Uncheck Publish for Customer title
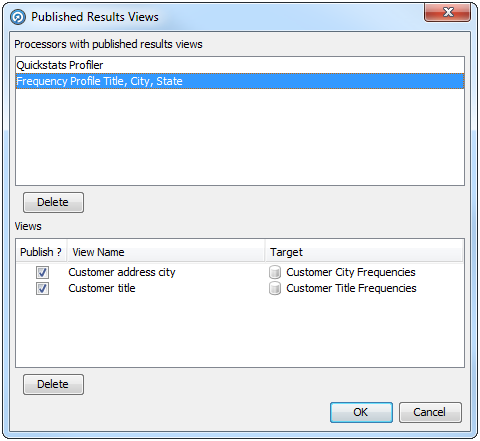This screenshot has width=480, height=441. [42, 288]
